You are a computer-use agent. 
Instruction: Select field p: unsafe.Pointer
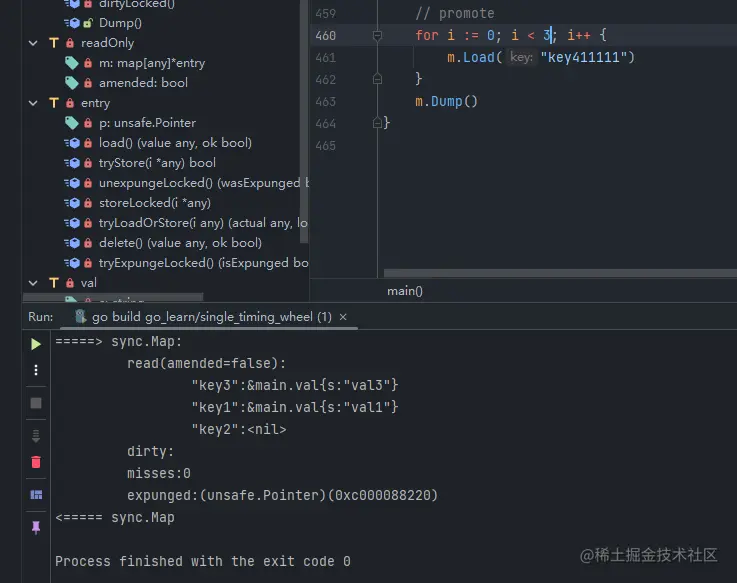tap(147, 123)
